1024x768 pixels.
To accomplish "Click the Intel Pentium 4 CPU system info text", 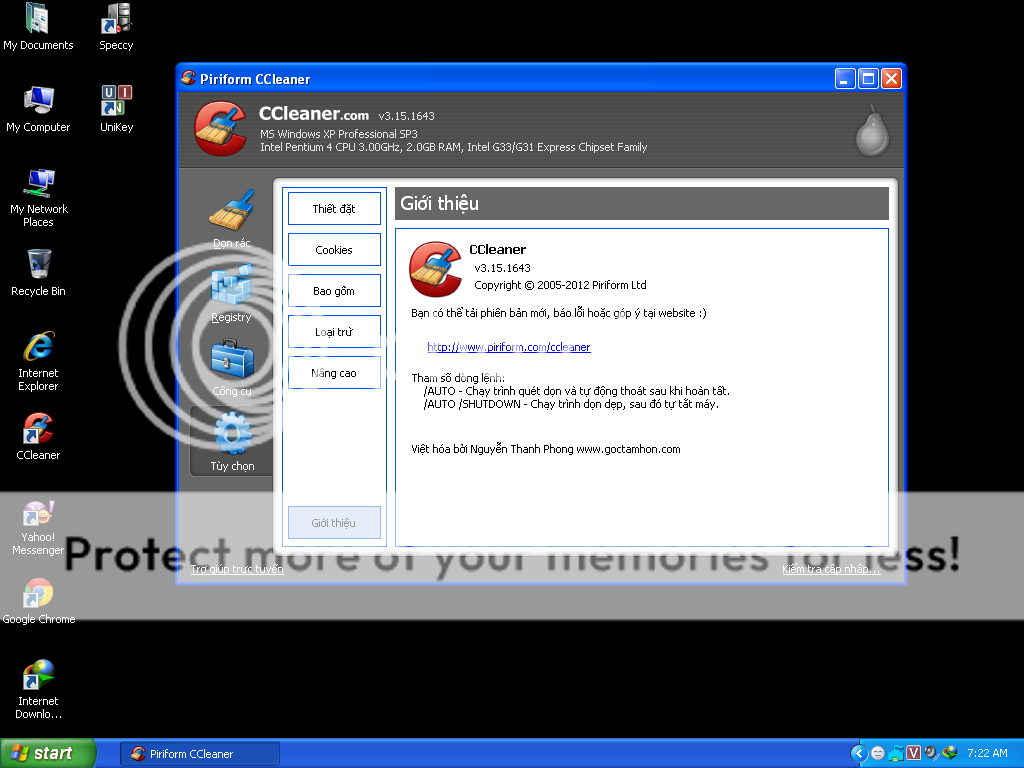I will click(x=453, y=147).
